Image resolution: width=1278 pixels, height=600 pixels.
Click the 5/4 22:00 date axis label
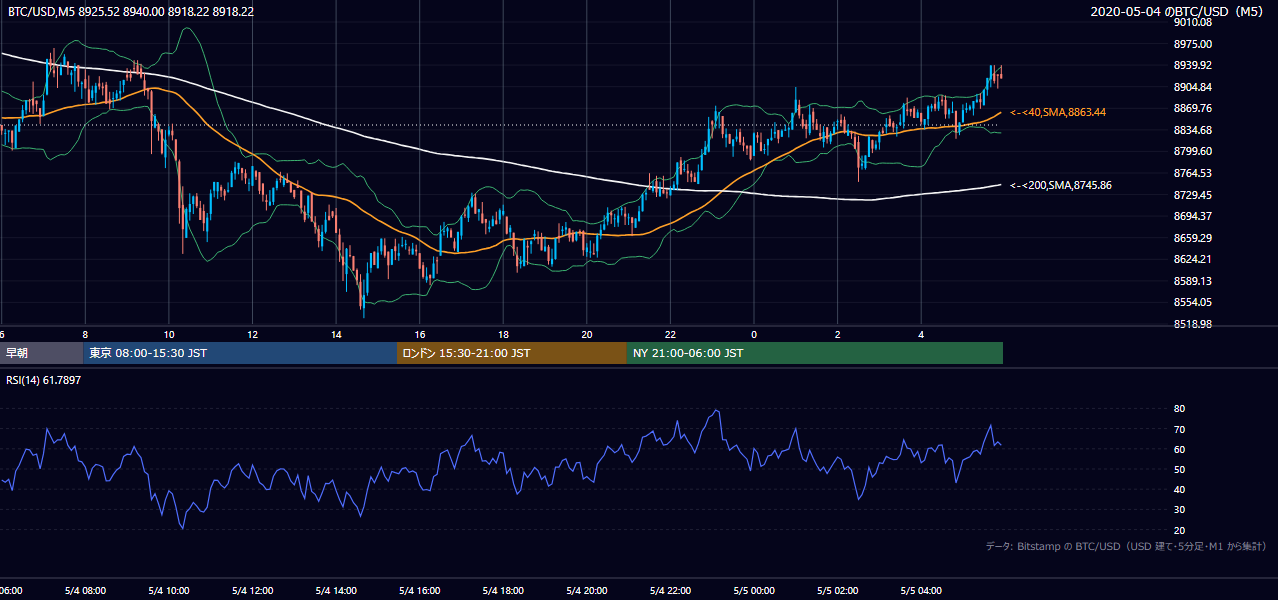(x=670, y=591)
